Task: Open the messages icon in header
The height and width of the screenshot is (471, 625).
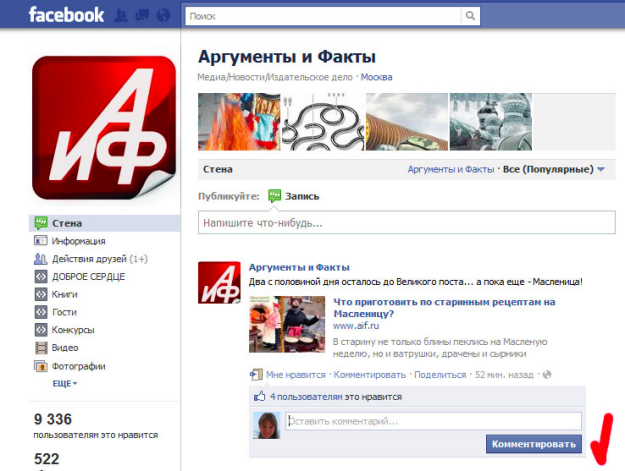Action: 143,16
